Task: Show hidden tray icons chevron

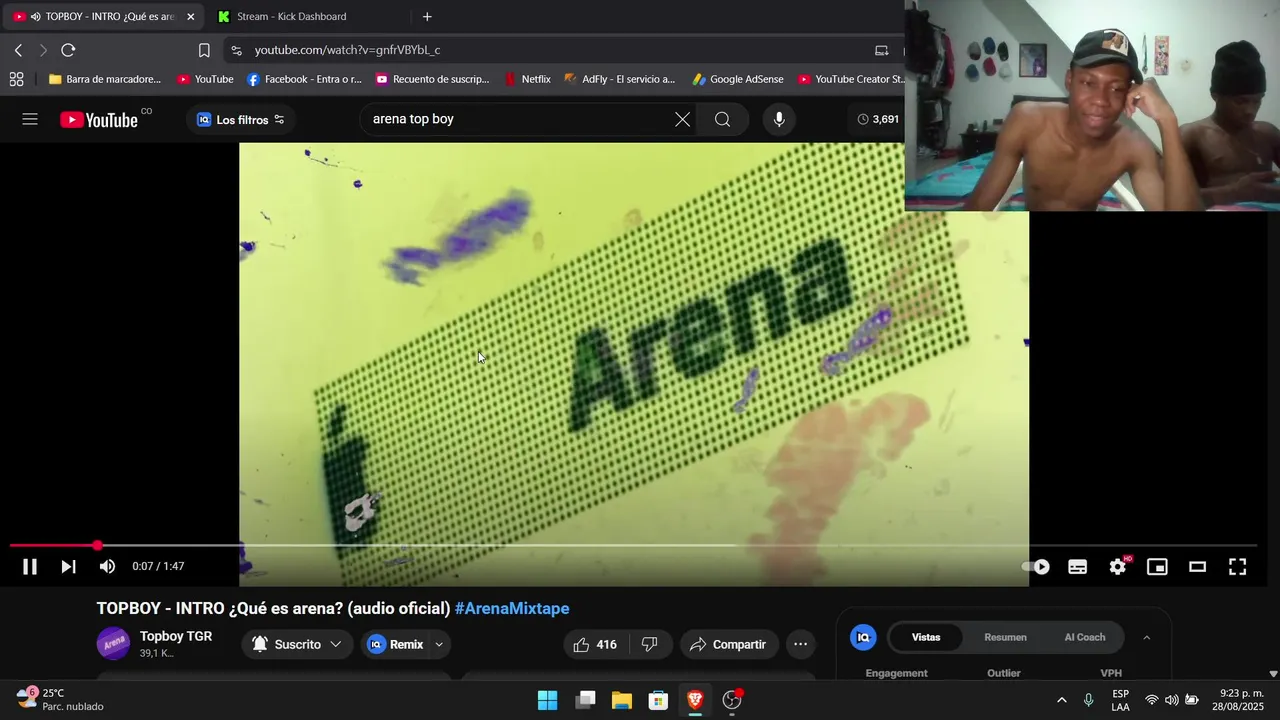Action: point(1061,700)
